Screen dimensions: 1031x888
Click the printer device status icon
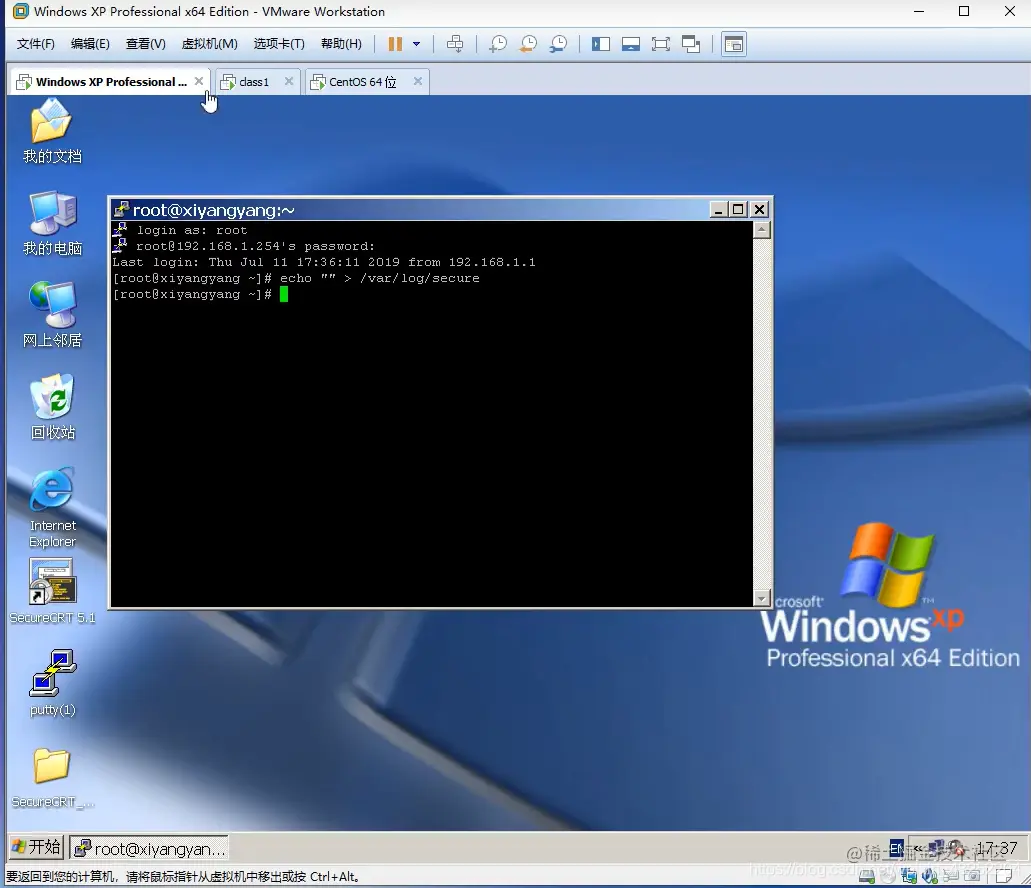pos(951,876)
